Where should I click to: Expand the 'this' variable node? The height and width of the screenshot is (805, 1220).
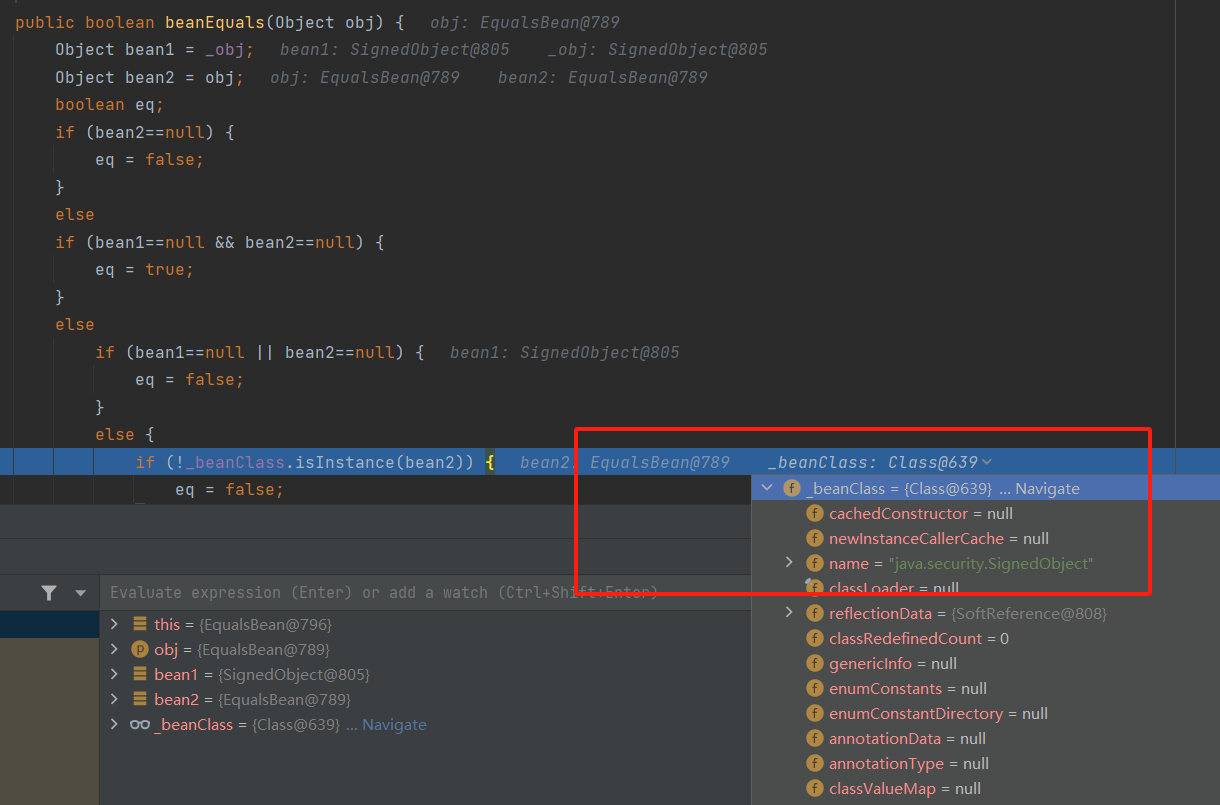[114, 624]
